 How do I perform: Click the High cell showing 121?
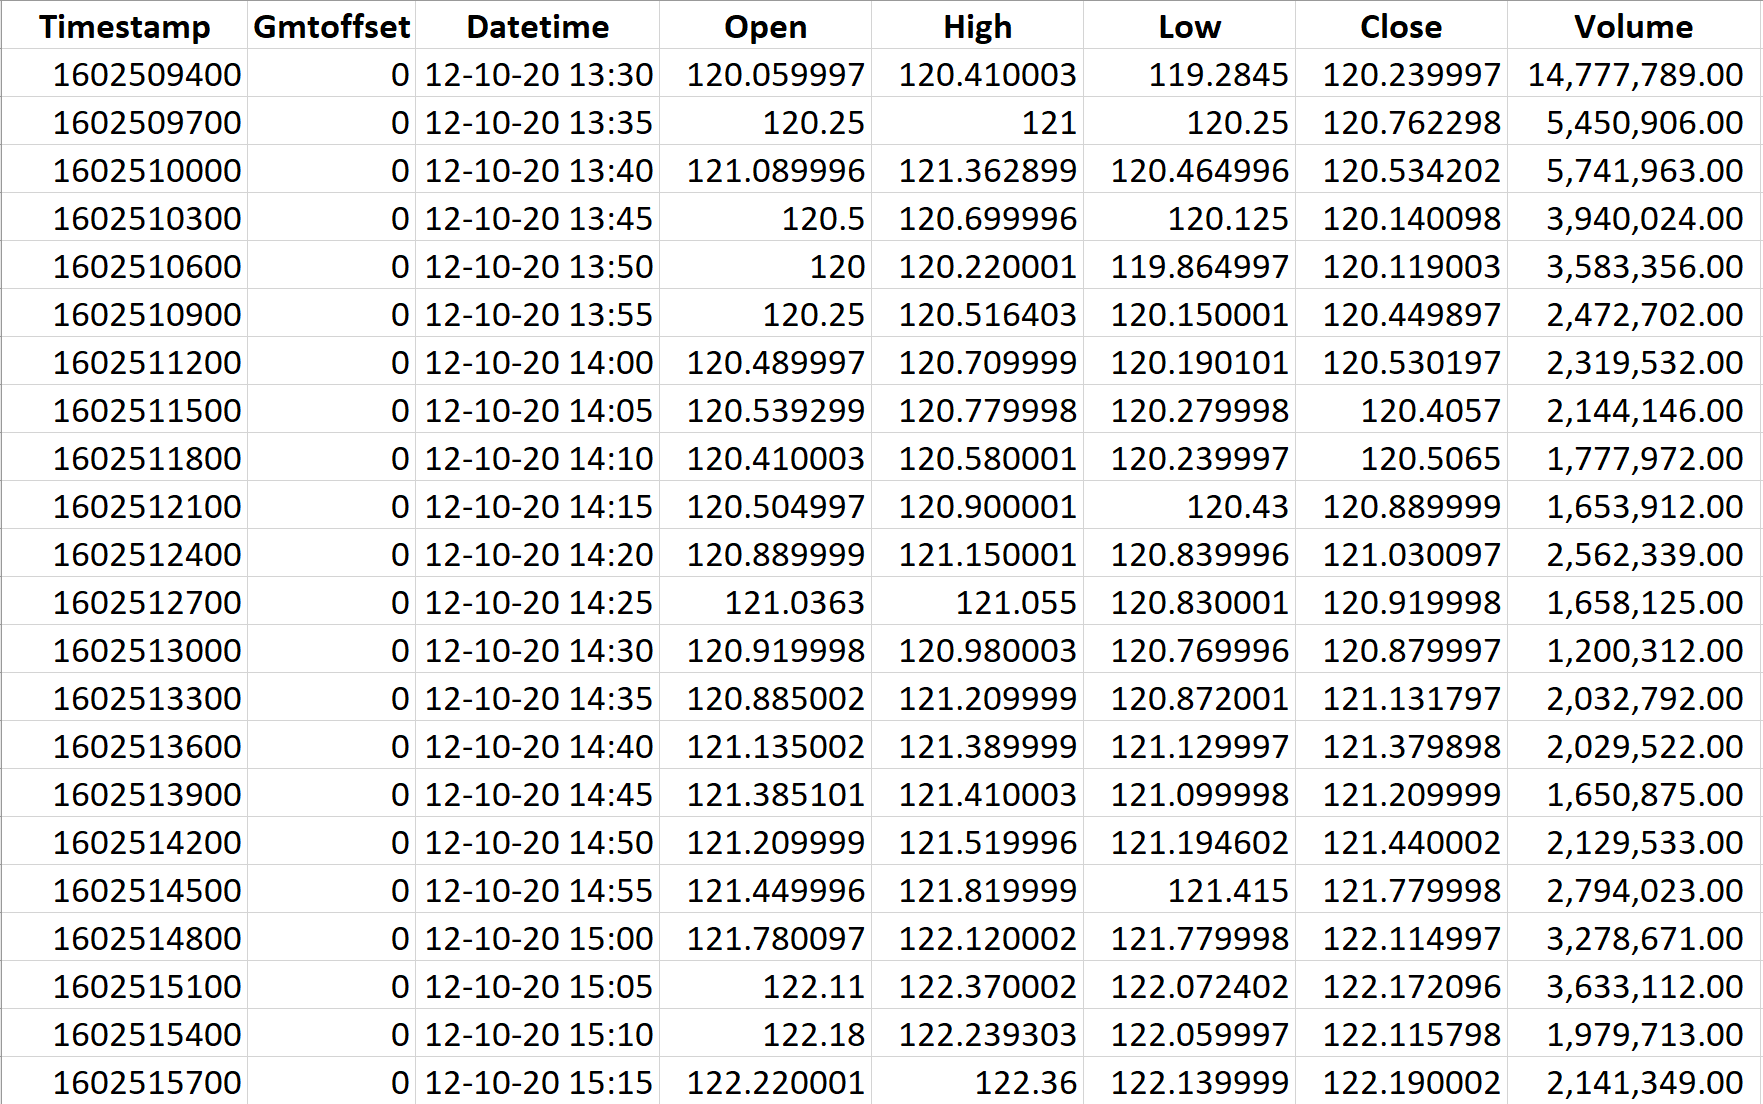pos(978,122)
